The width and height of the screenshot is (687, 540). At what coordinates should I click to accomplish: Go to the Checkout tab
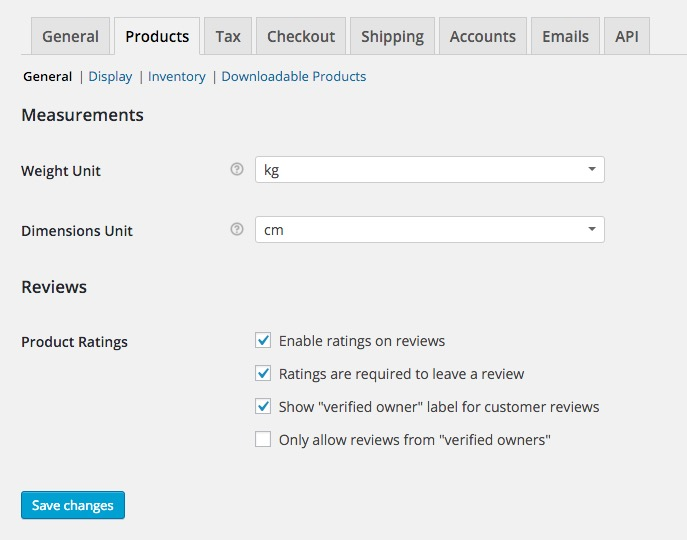[x=300, y=37]
